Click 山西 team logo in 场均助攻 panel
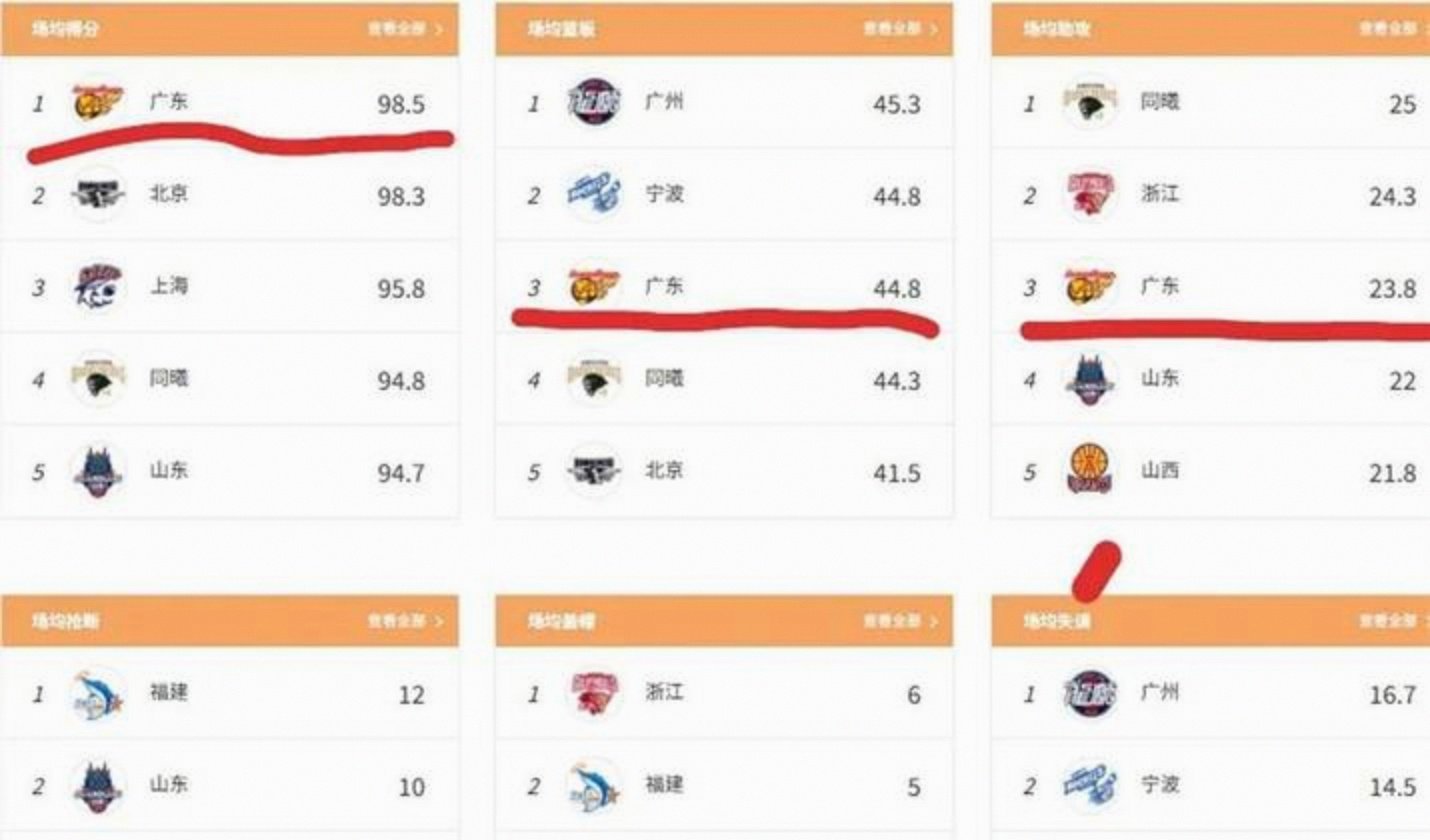This screenshot has width=1430, height=840. coord(1090,471)
